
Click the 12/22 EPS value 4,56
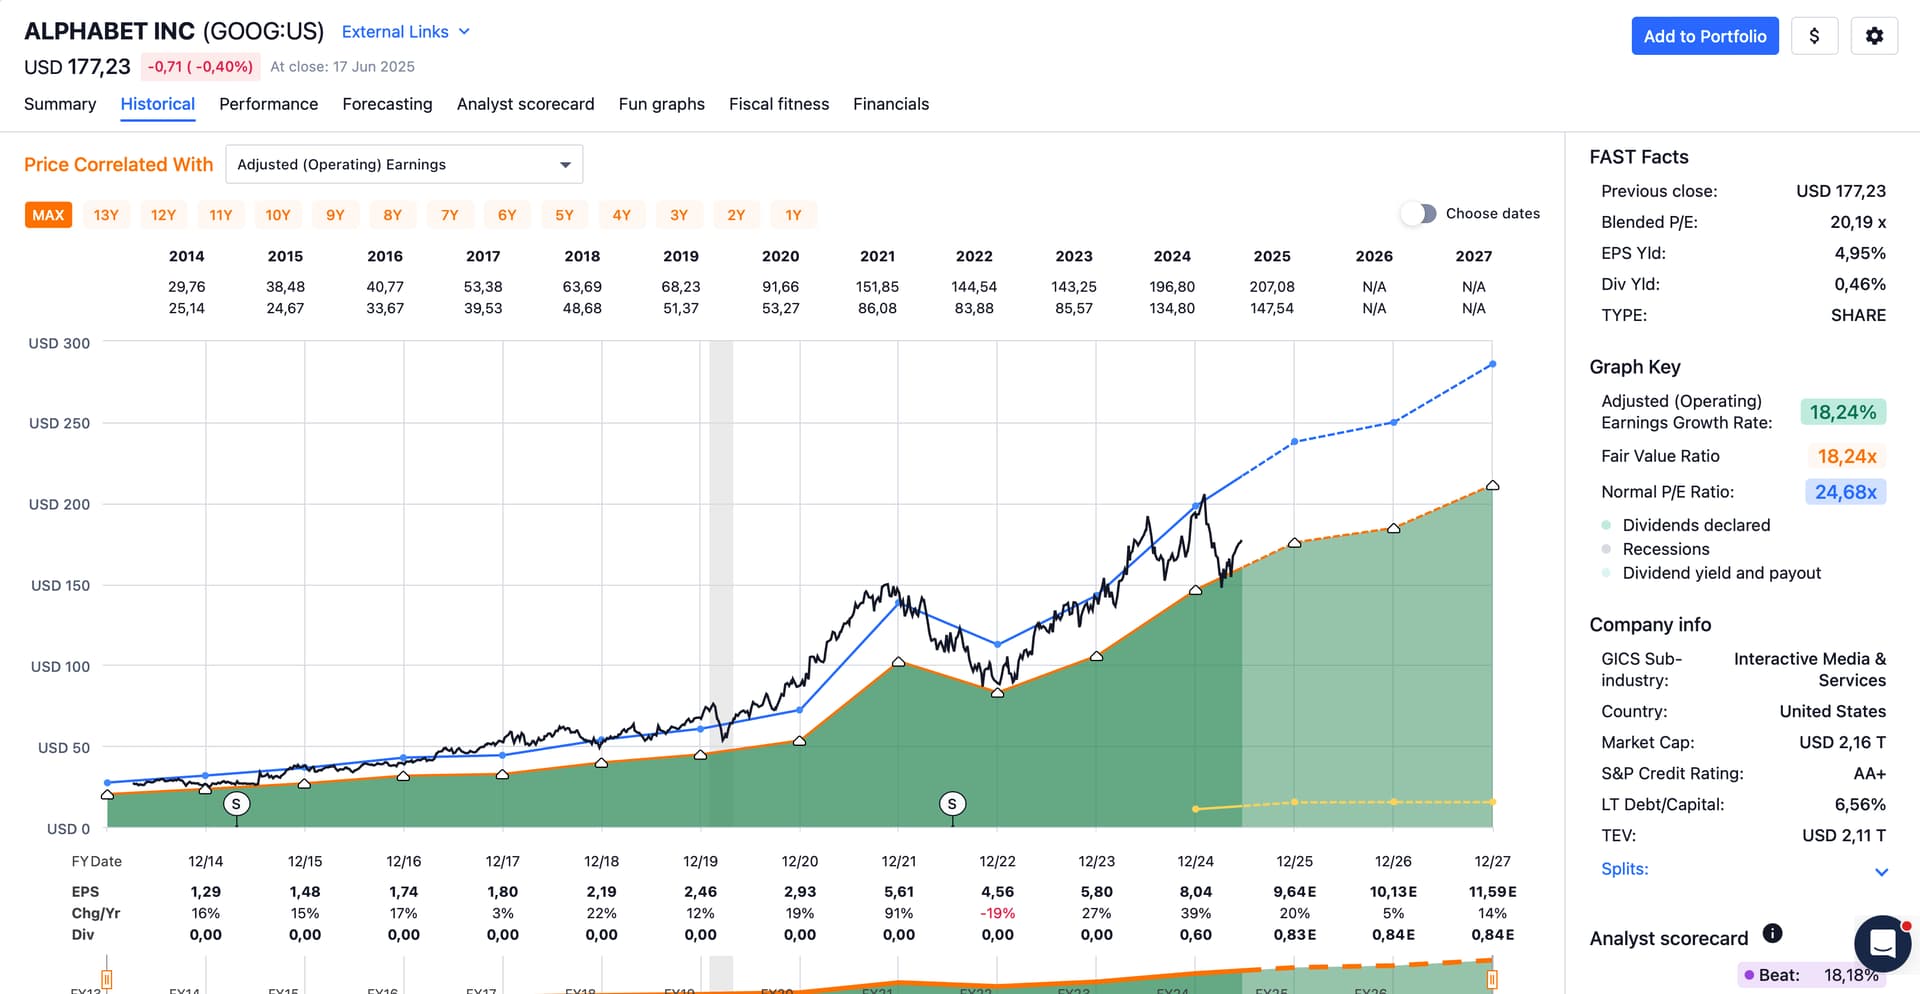[997, 892]
